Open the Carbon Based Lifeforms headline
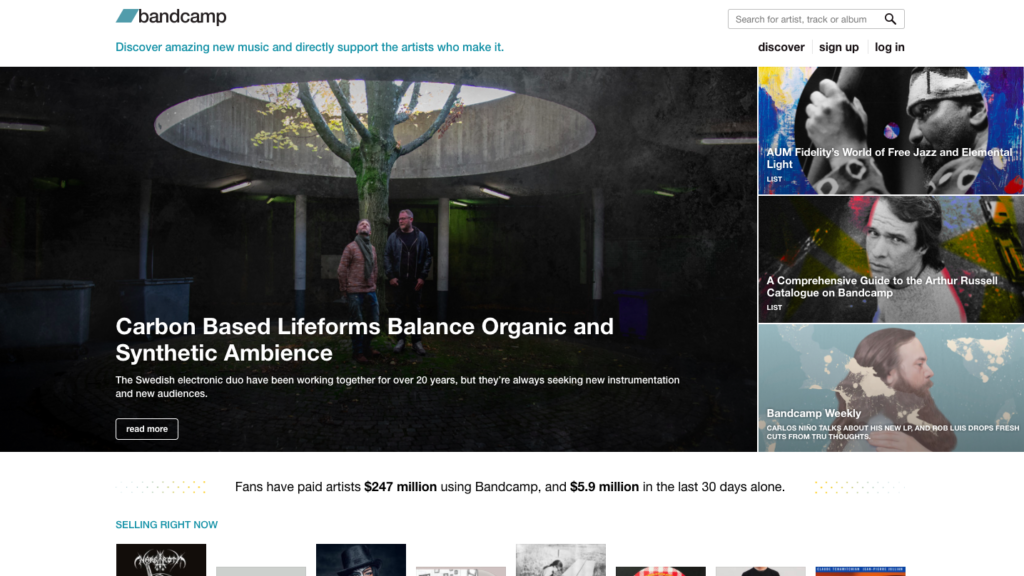Viewport: 1024px width, 576px height. pyautogui.click(x=364, y=340)
